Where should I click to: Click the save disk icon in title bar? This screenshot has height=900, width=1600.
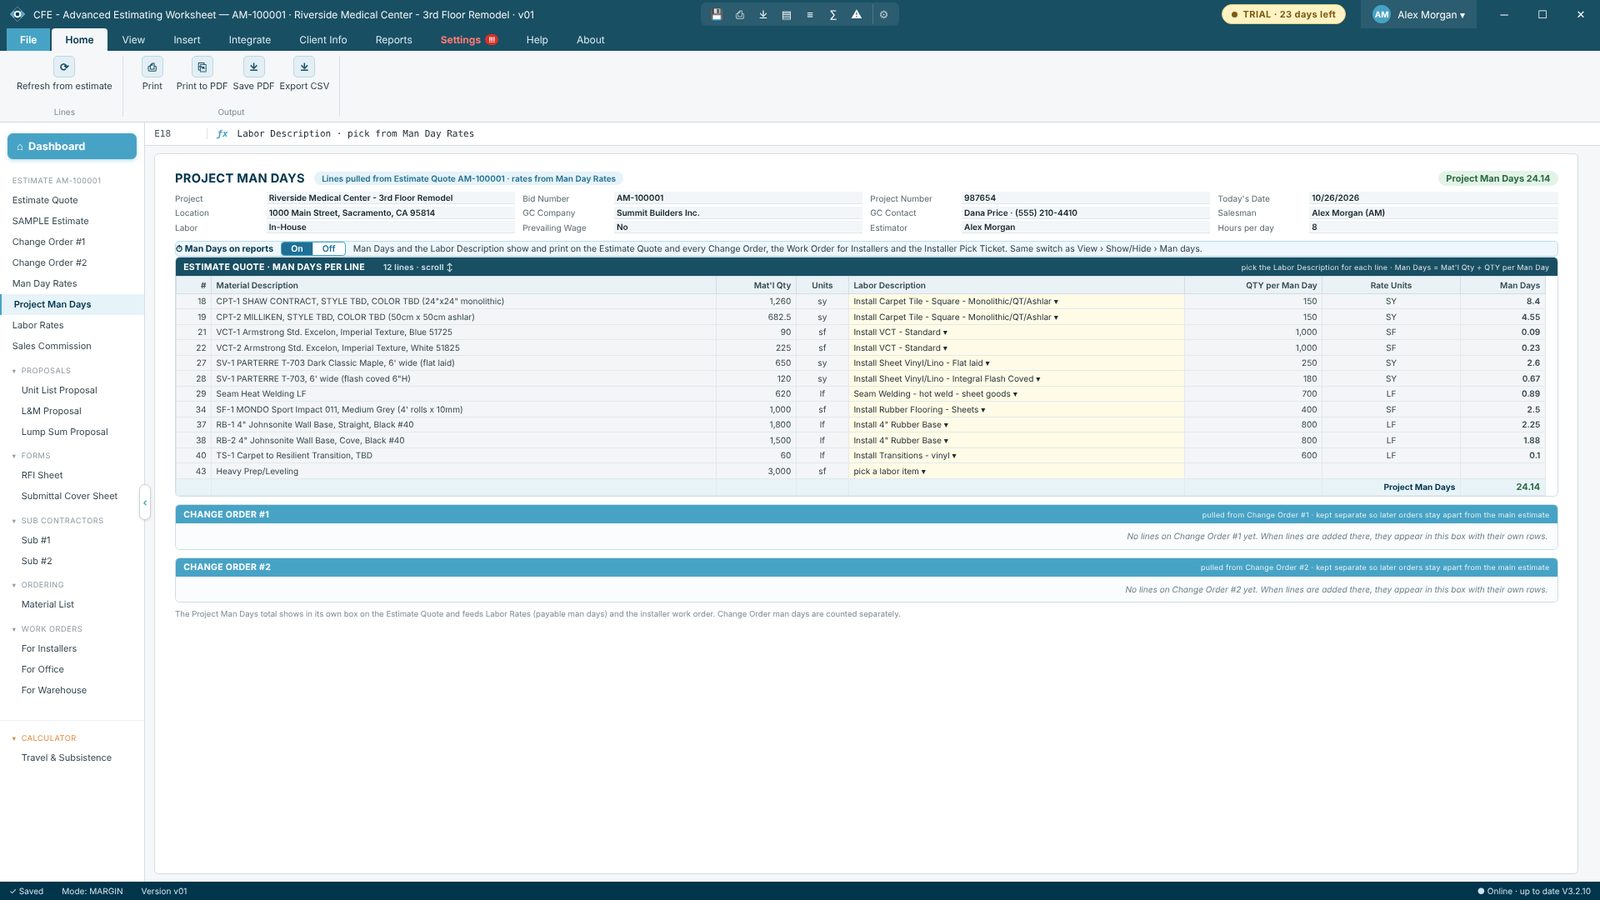pyautogui.click(x=717, y=15)
